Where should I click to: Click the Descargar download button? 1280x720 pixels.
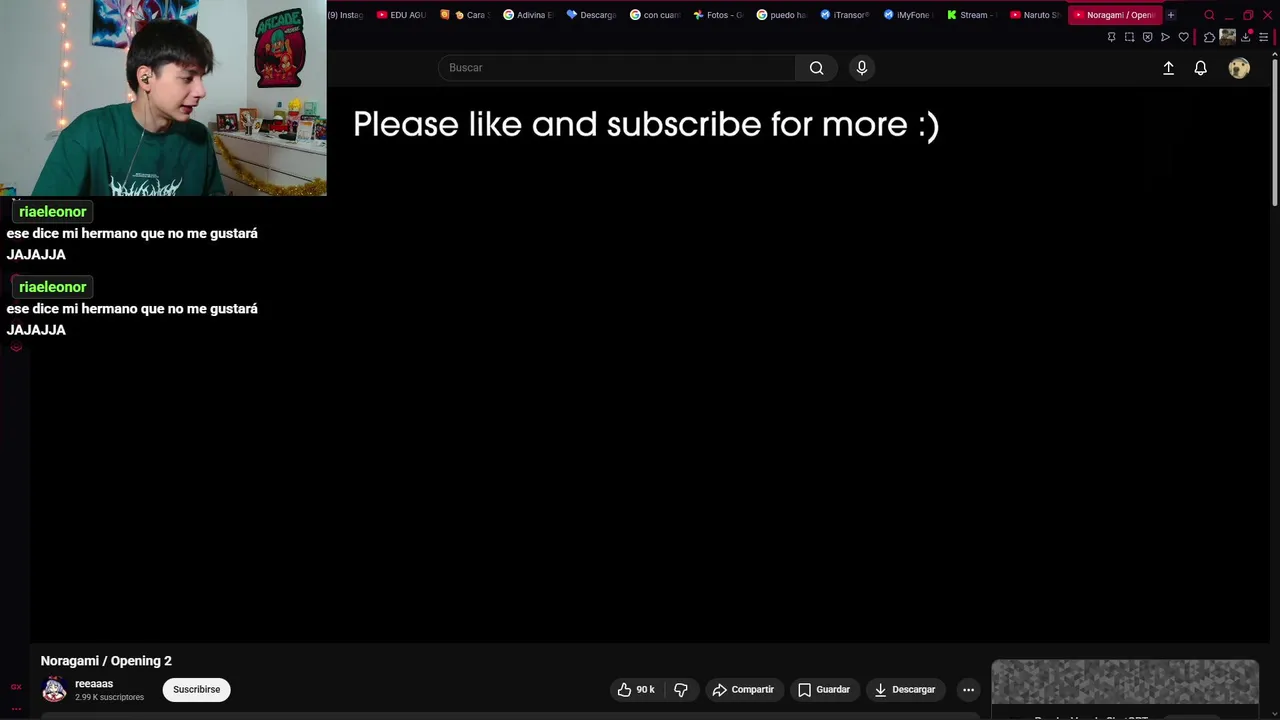[x=904, y=690]
